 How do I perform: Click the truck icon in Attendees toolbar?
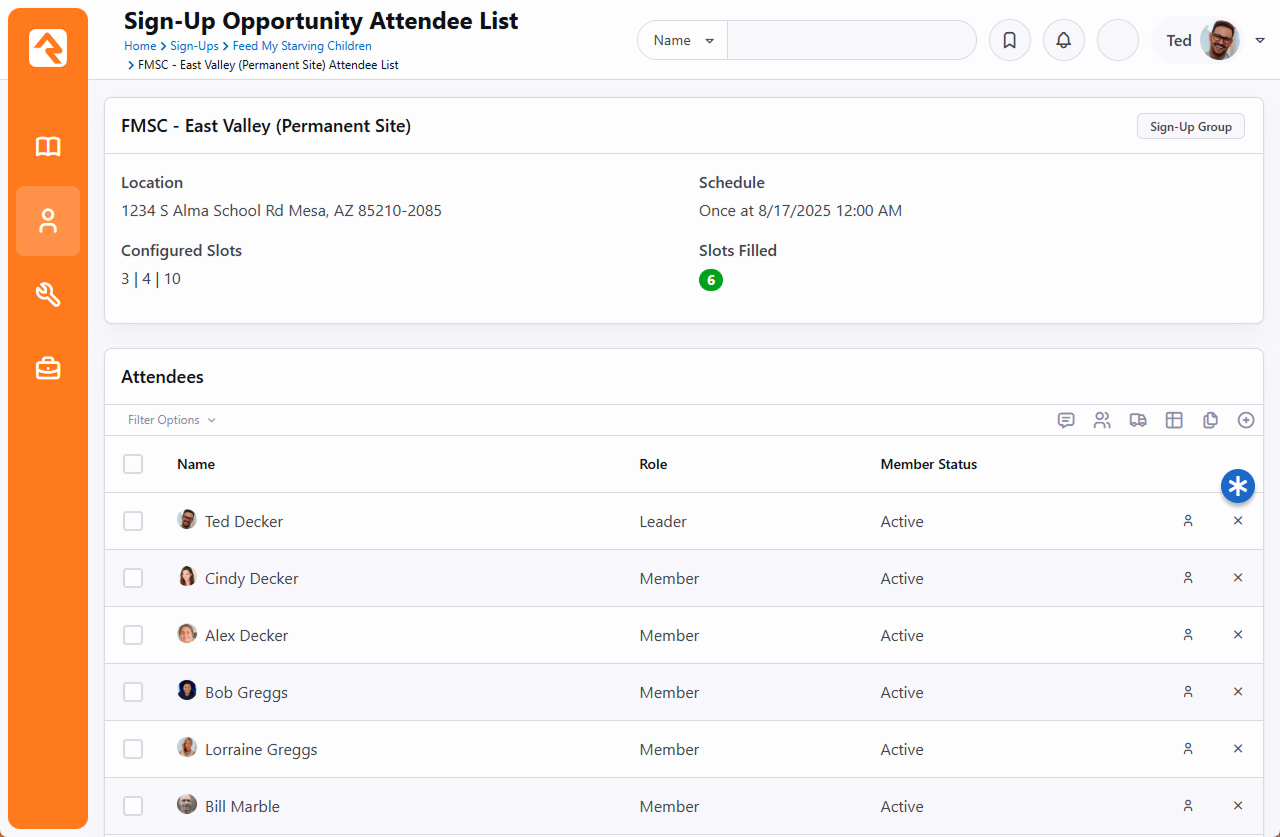(x=1138, y=420)
